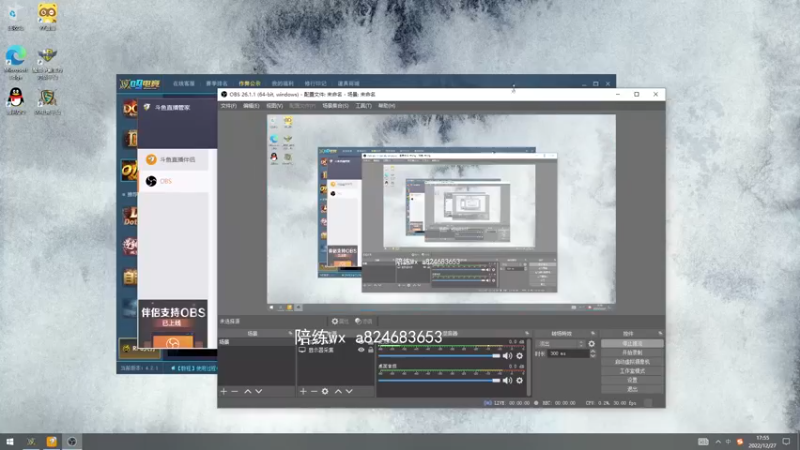Viewport: 800px width, 450px height.
Task: Mute the mixer channel above 桌面音频
Action: [507, 356]
